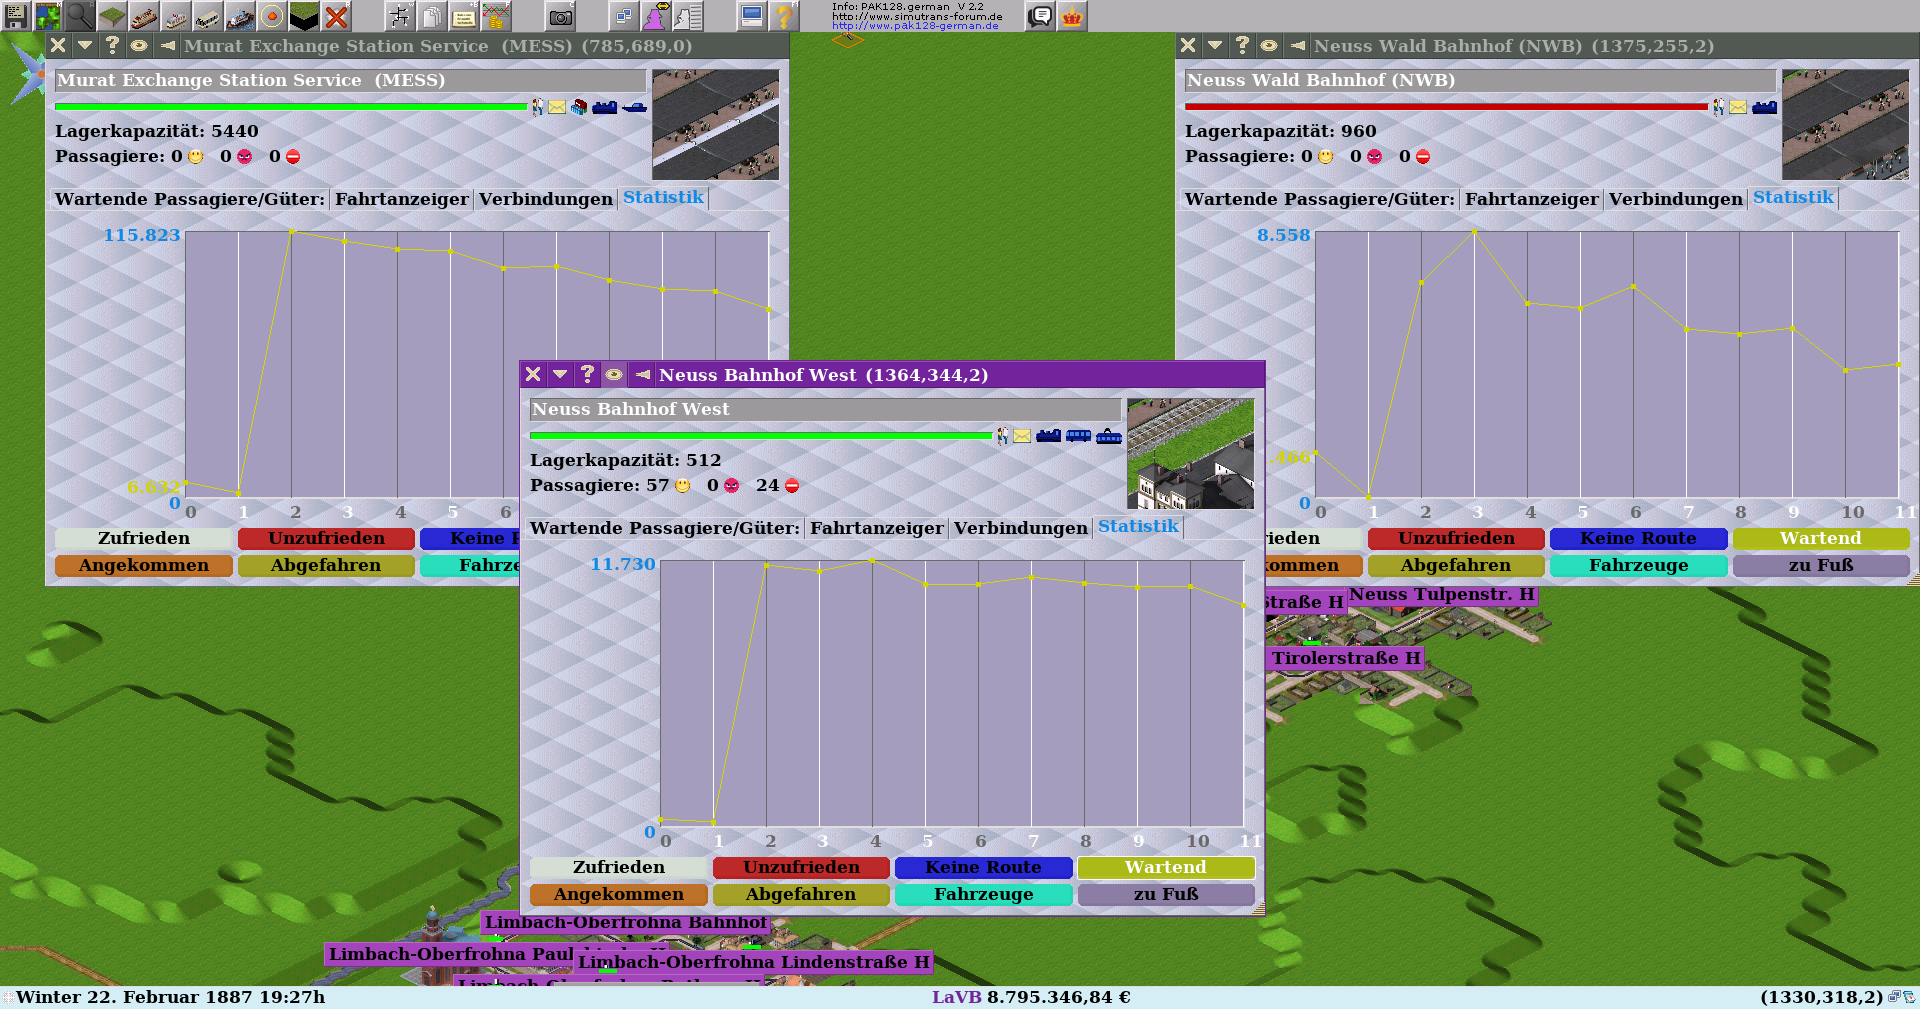Open the finances chart with coins
The height and width of the screenshot is (1009, 1920).
495,16
